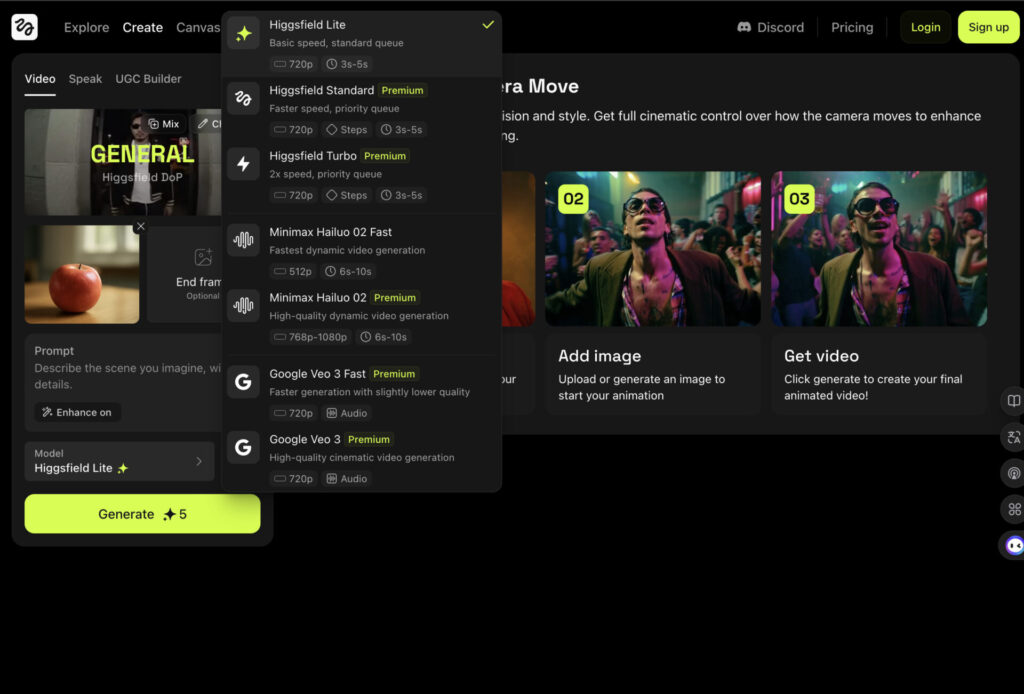Click the 512p tag under Hailuo 02 Fast
This screenshot has height=694, width=1024.
pos(293,271)
